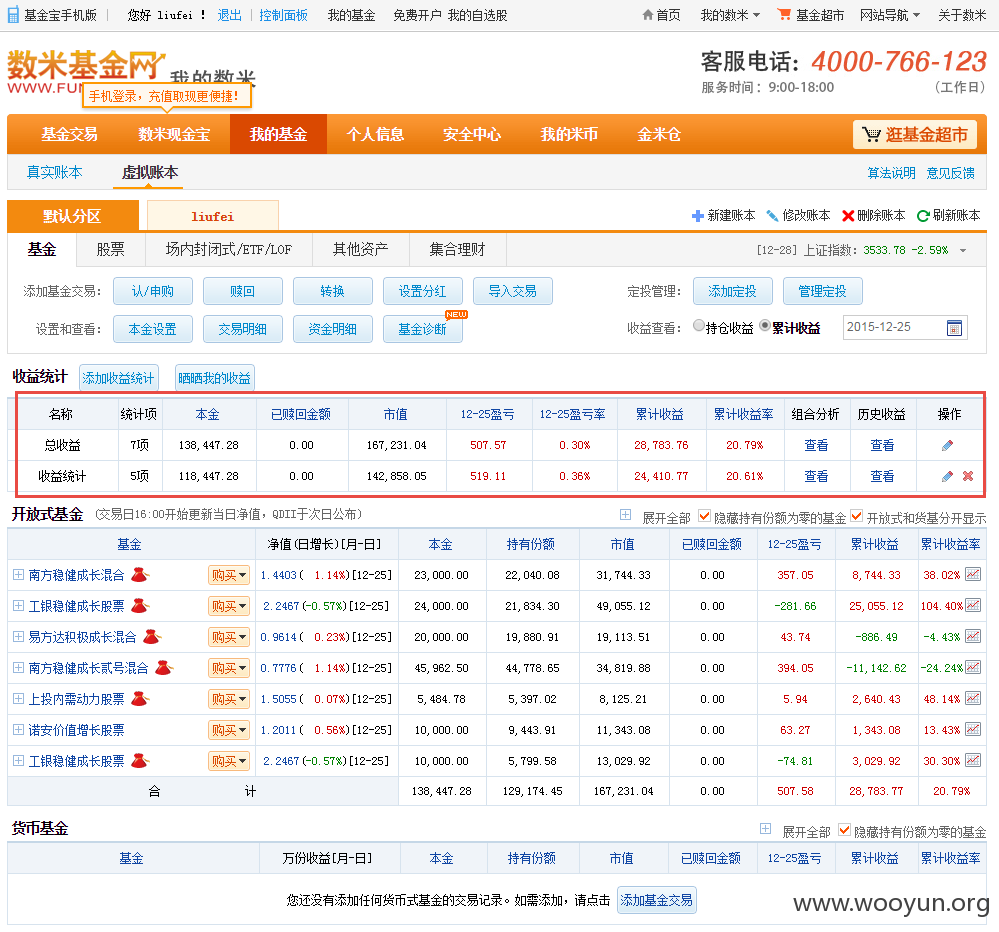Expand the 易方达积极成长混合 row

tap(18, 636)
